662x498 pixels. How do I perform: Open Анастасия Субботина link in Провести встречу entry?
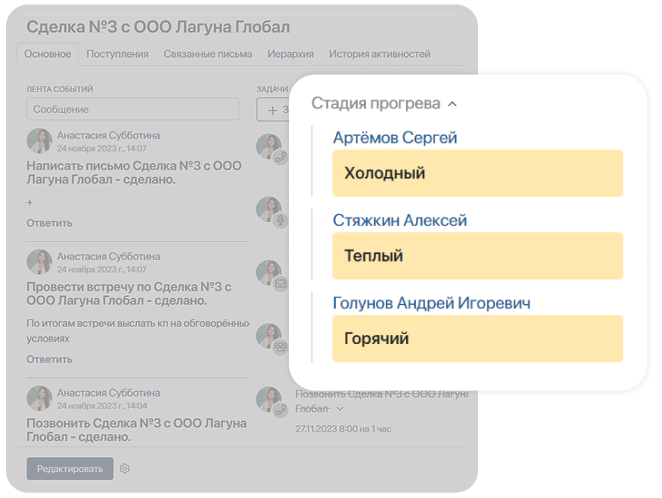pyautogui.click(x=109, y=257)
